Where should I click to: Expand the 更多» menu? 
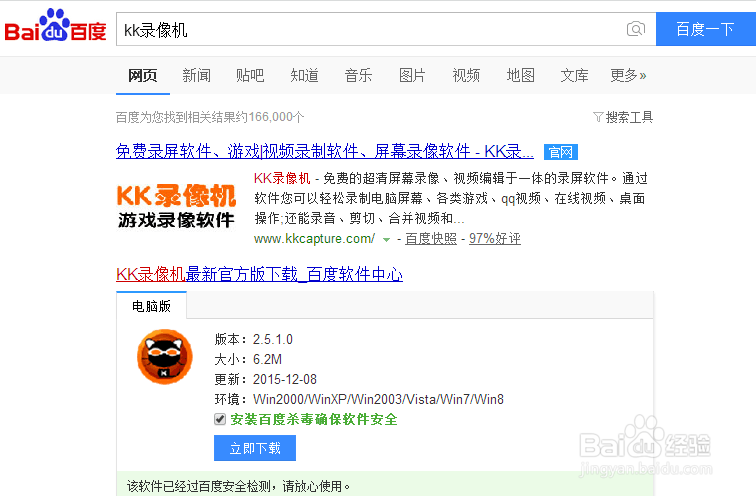click(628, 75)
